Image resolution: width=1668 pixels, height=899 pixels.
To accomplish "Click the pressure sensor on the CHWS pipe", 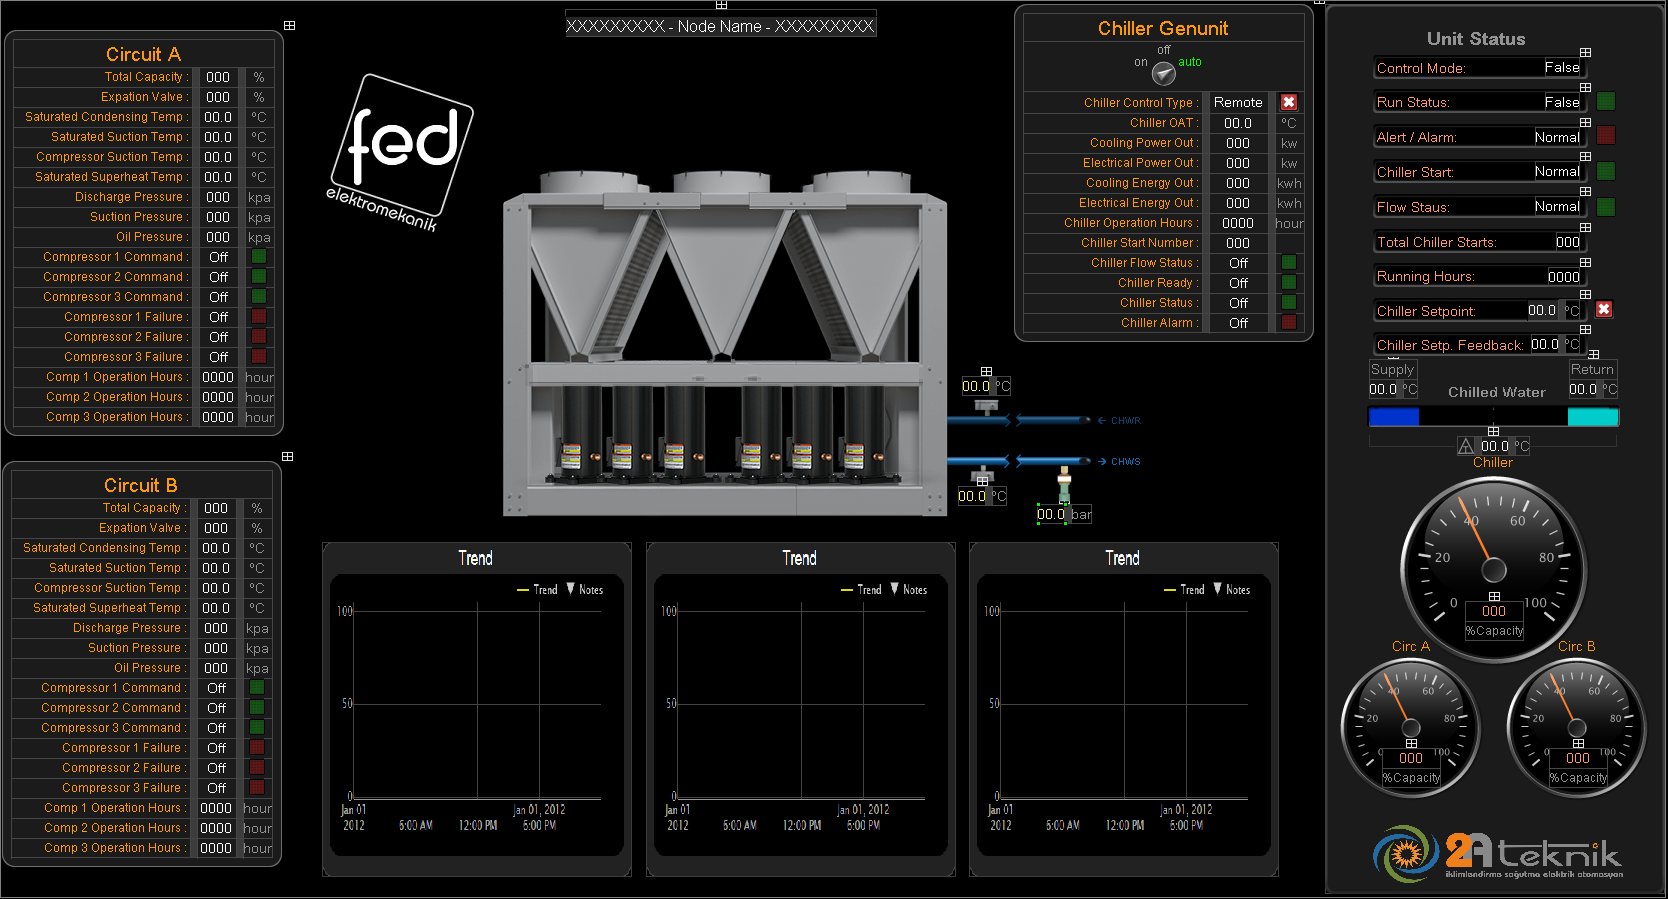I will [1064, 487].
